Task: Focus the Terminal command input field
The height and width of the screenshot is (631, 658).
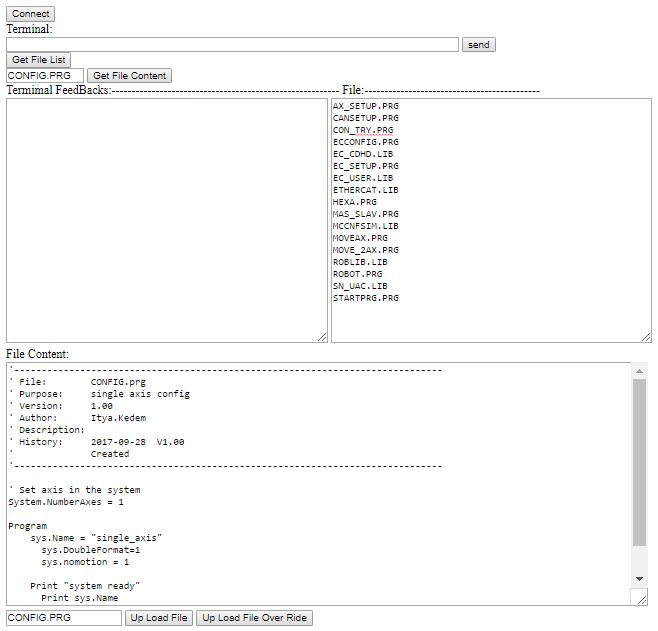Action: pyautogui.click(x=232, y=44)
